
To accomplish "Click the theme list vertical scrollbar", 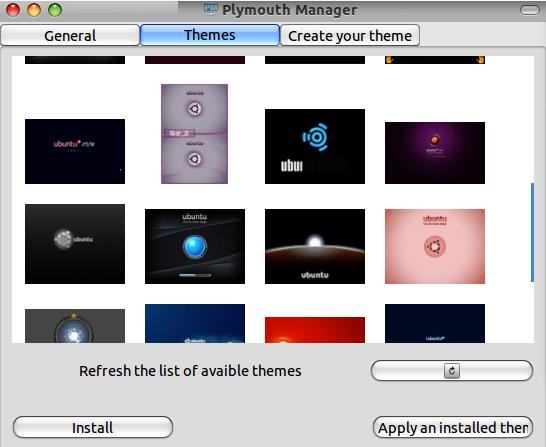I will [x=532, y=233].
